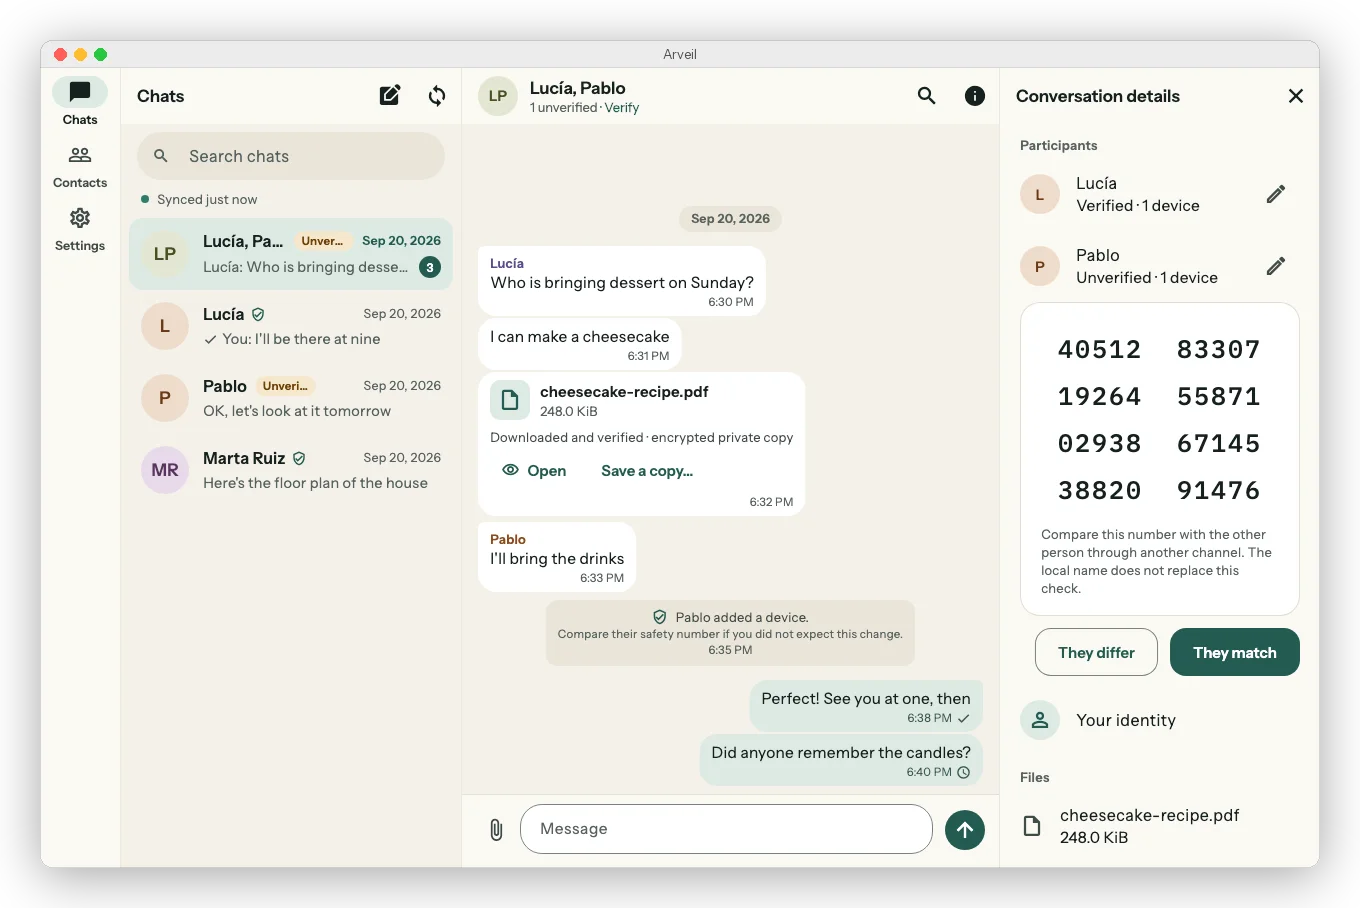This screenshot has width=1360, height=908.
Task: Click the Pablo Unverified participant row
Action: pos(1160,266)
